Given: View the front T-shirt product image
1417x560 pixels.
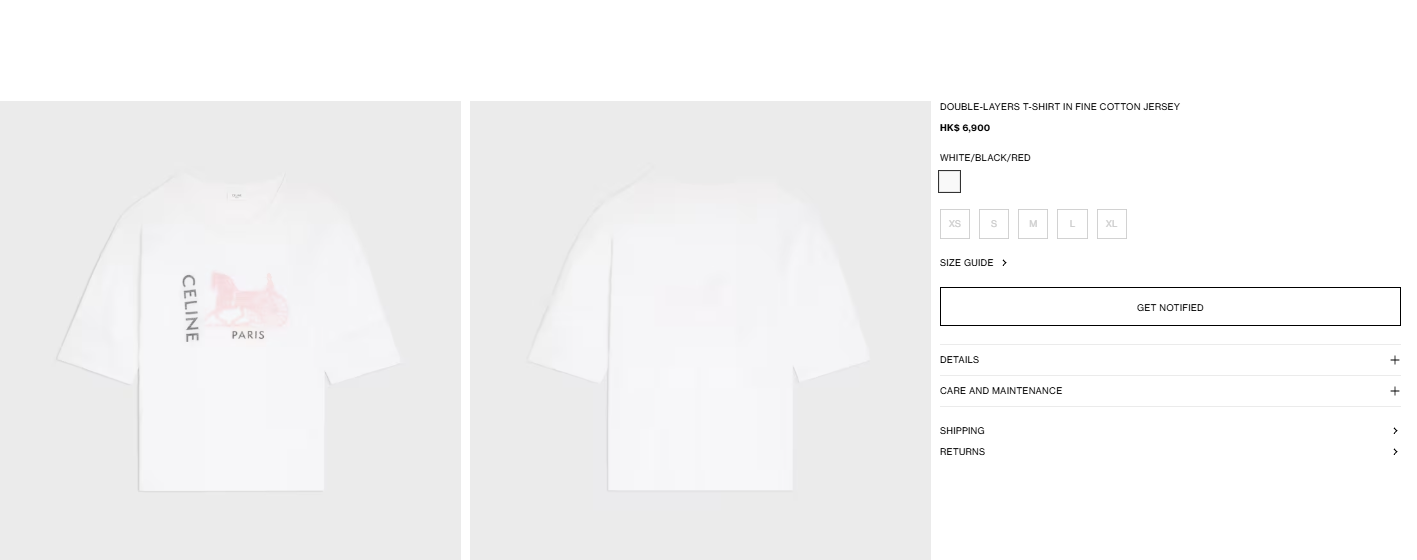Looking at the screenshot, I should [x=230, y=331].
